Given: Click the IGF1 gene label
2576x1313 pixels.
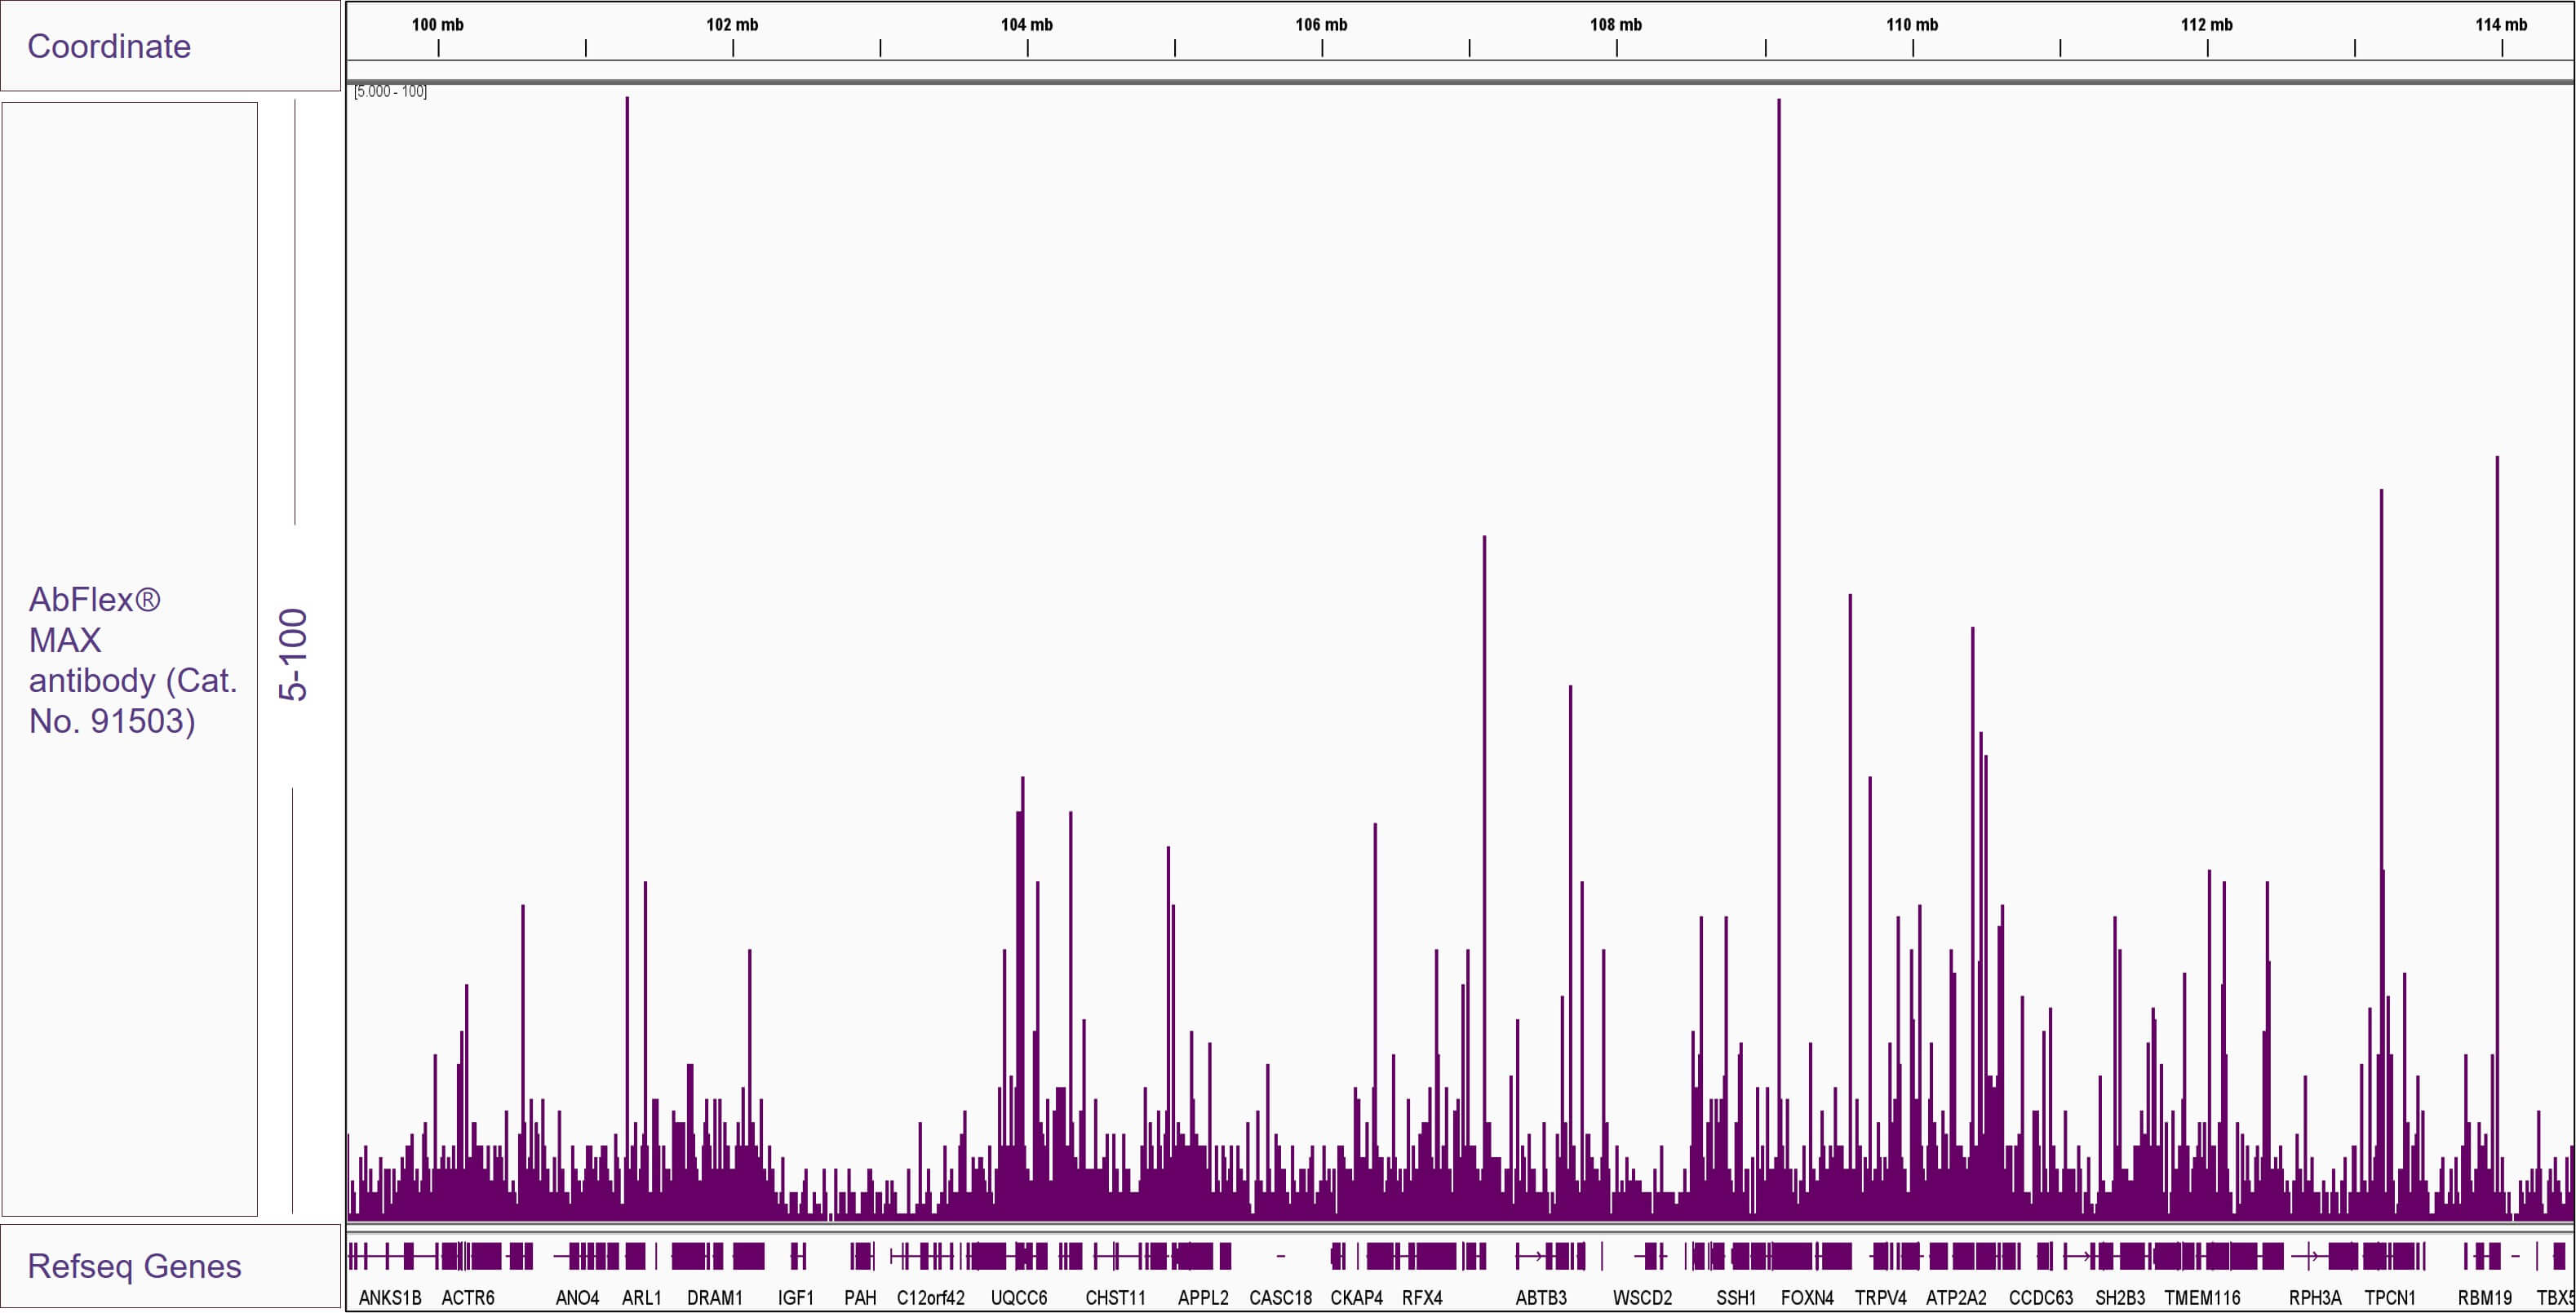Looking at the screenshot, I should tap(796, 1297).
